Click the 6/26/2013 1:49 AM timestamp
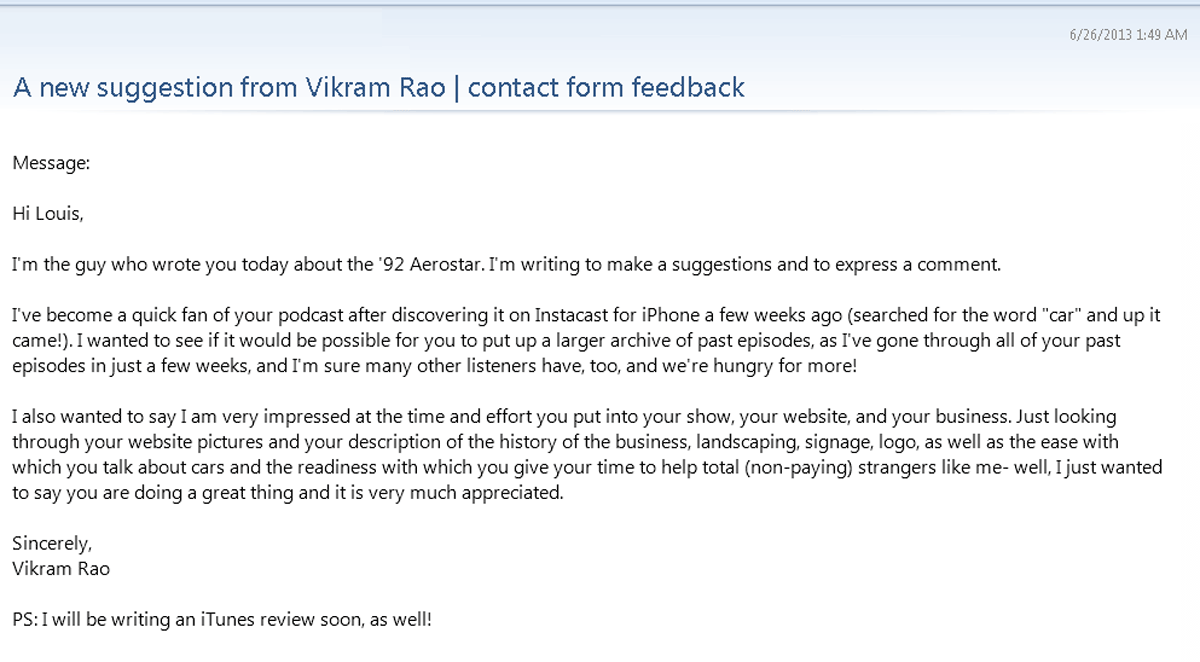The image size is (1200, 662). tap(1128, 35)
